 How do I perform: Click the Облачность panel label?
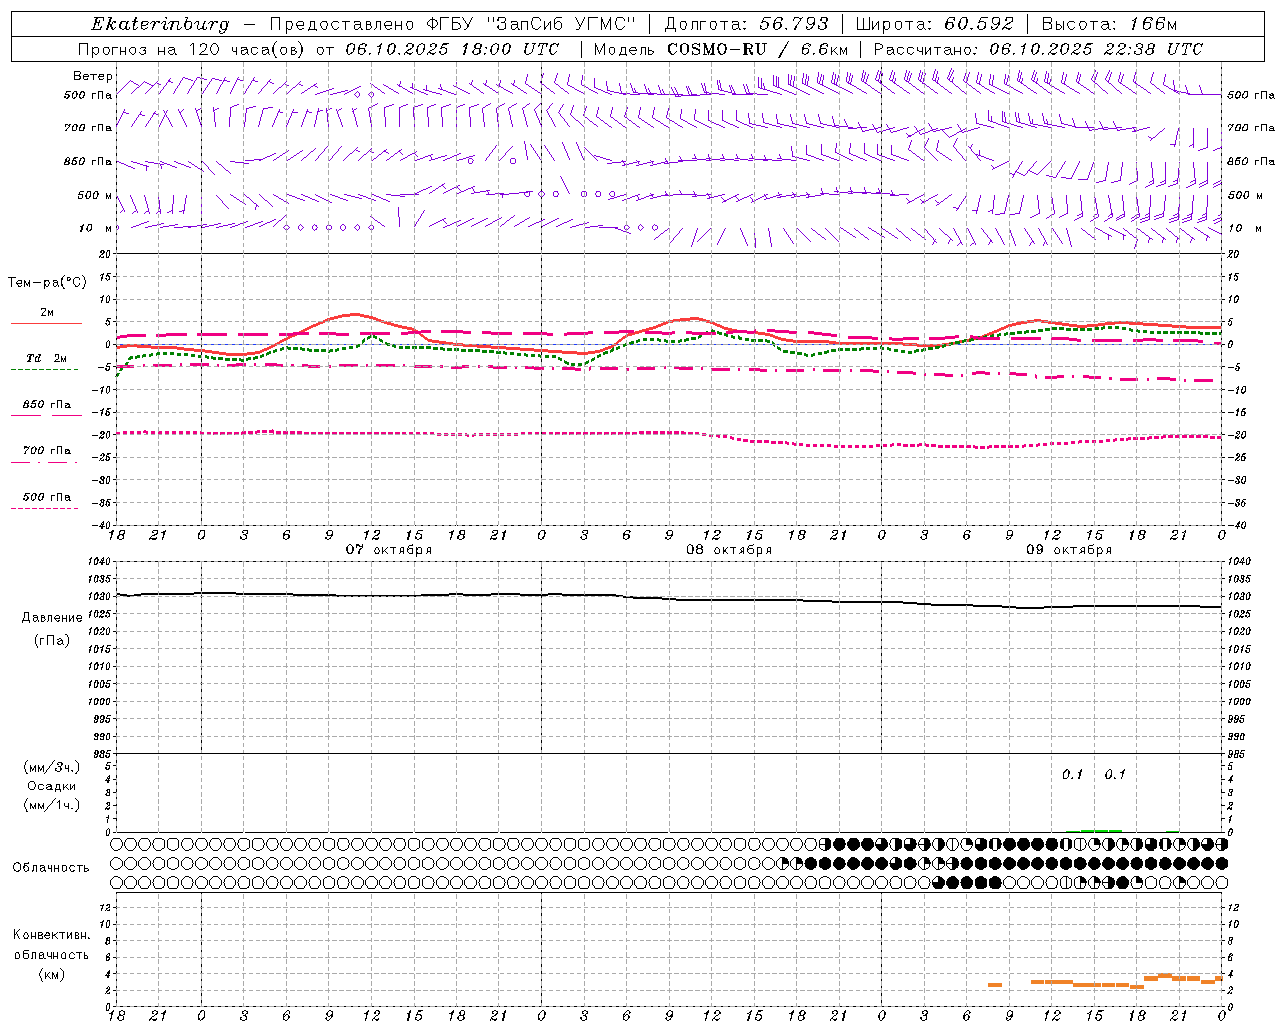tap(51, 868)
